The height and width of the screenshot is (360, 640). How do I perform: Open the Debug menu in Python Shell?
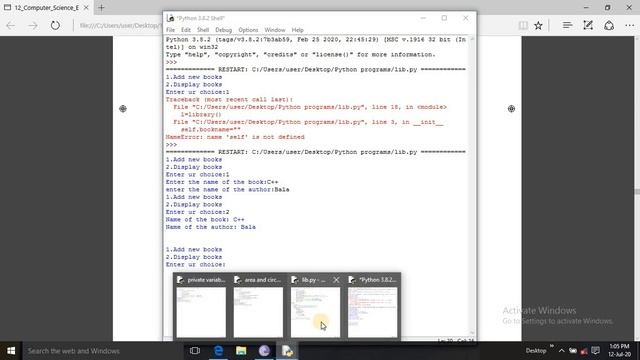[x=223, y=30]
